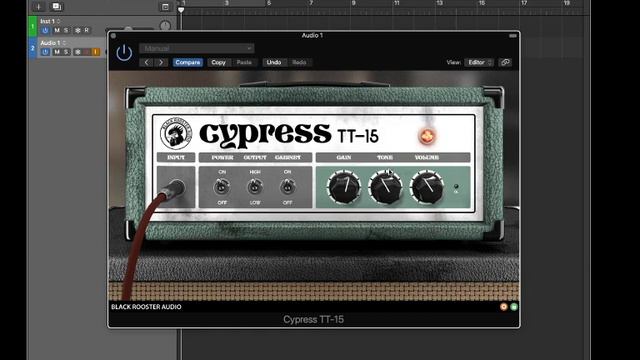Image resolution: width=640 pixels, height=360 pixels.
Task: Open the Manual preset dropdown
Action: (x=197, y=48)
